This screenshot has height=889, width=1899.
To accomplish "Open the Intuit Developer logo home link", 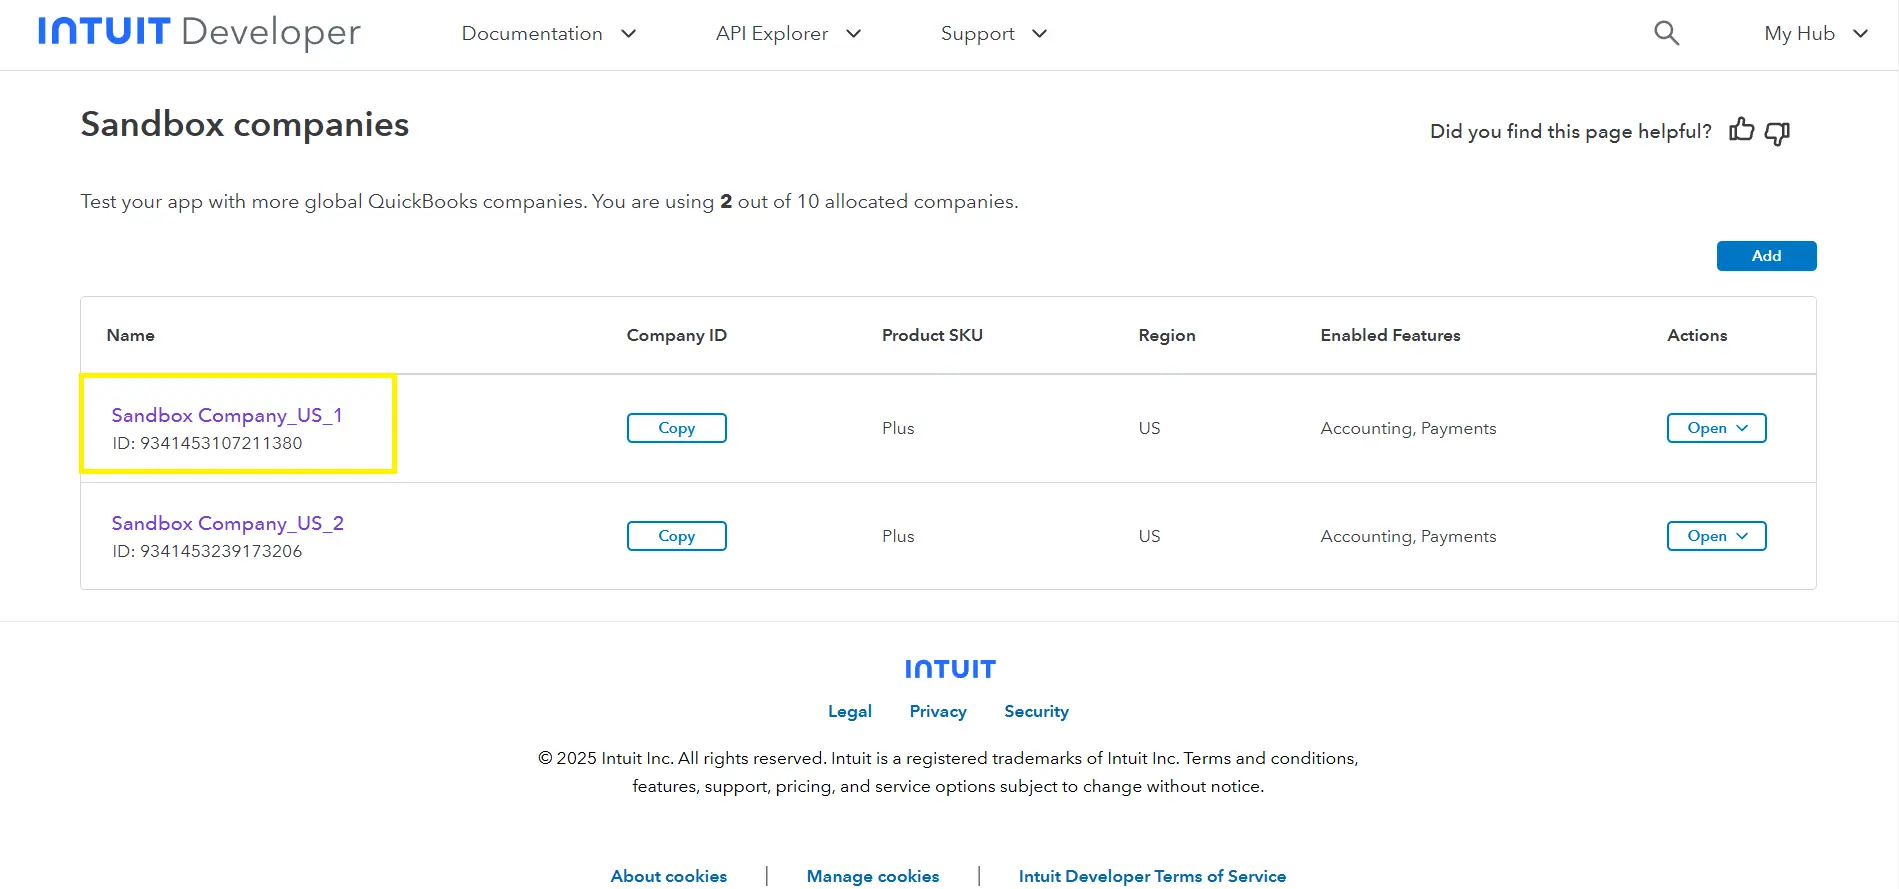I will tap(199, 32).
